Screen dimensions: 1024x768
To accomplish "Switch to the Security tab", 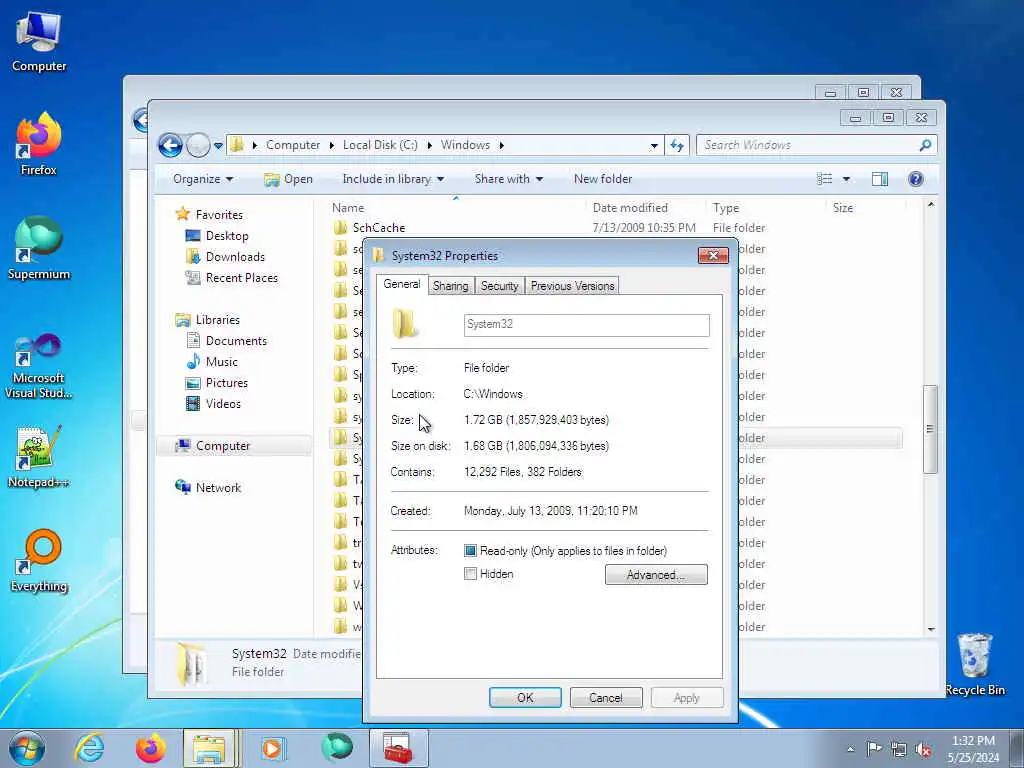I will [x=500, y=286].
